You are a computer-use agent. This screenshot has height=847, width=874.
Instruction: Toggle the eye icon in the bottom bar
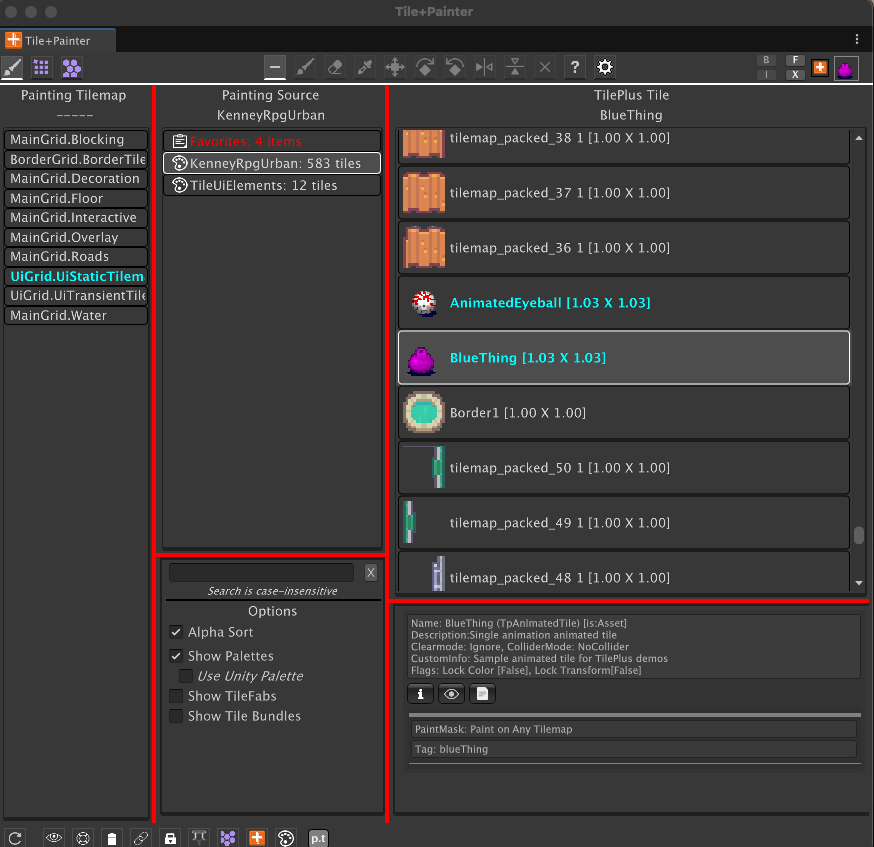tap(54, 838)
